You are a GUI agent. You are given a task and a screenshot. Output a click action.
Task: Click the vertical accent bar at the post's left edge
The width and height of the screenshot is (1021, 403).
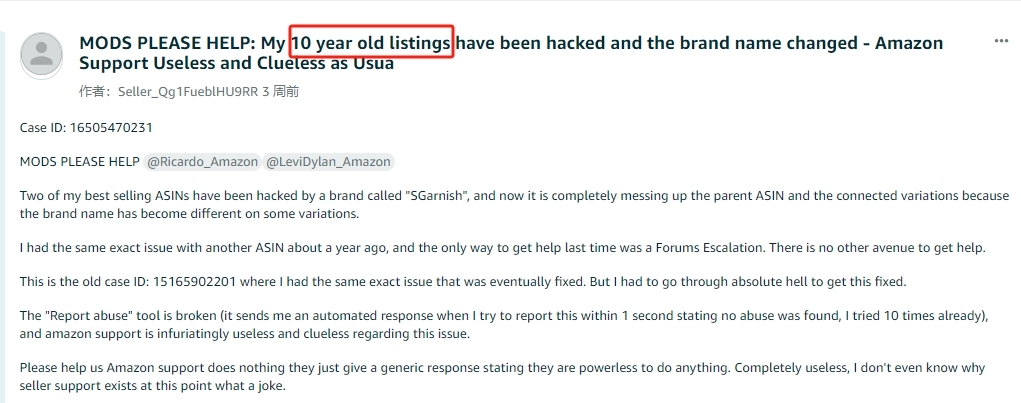click(2, 216)
